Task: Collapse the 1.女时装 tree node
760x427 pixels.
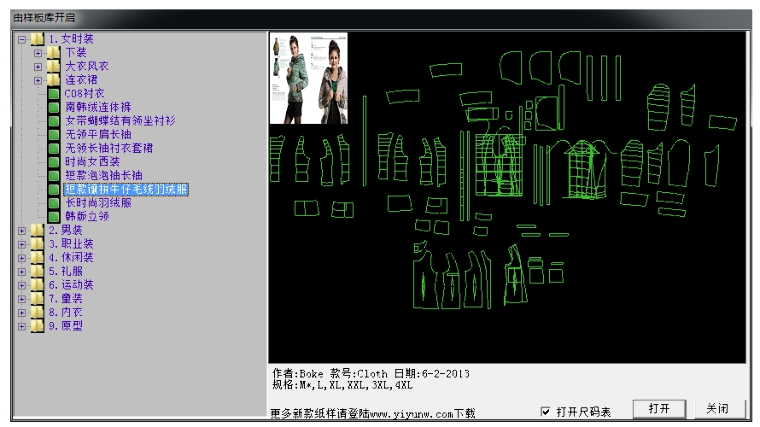Action: (22, 39)
